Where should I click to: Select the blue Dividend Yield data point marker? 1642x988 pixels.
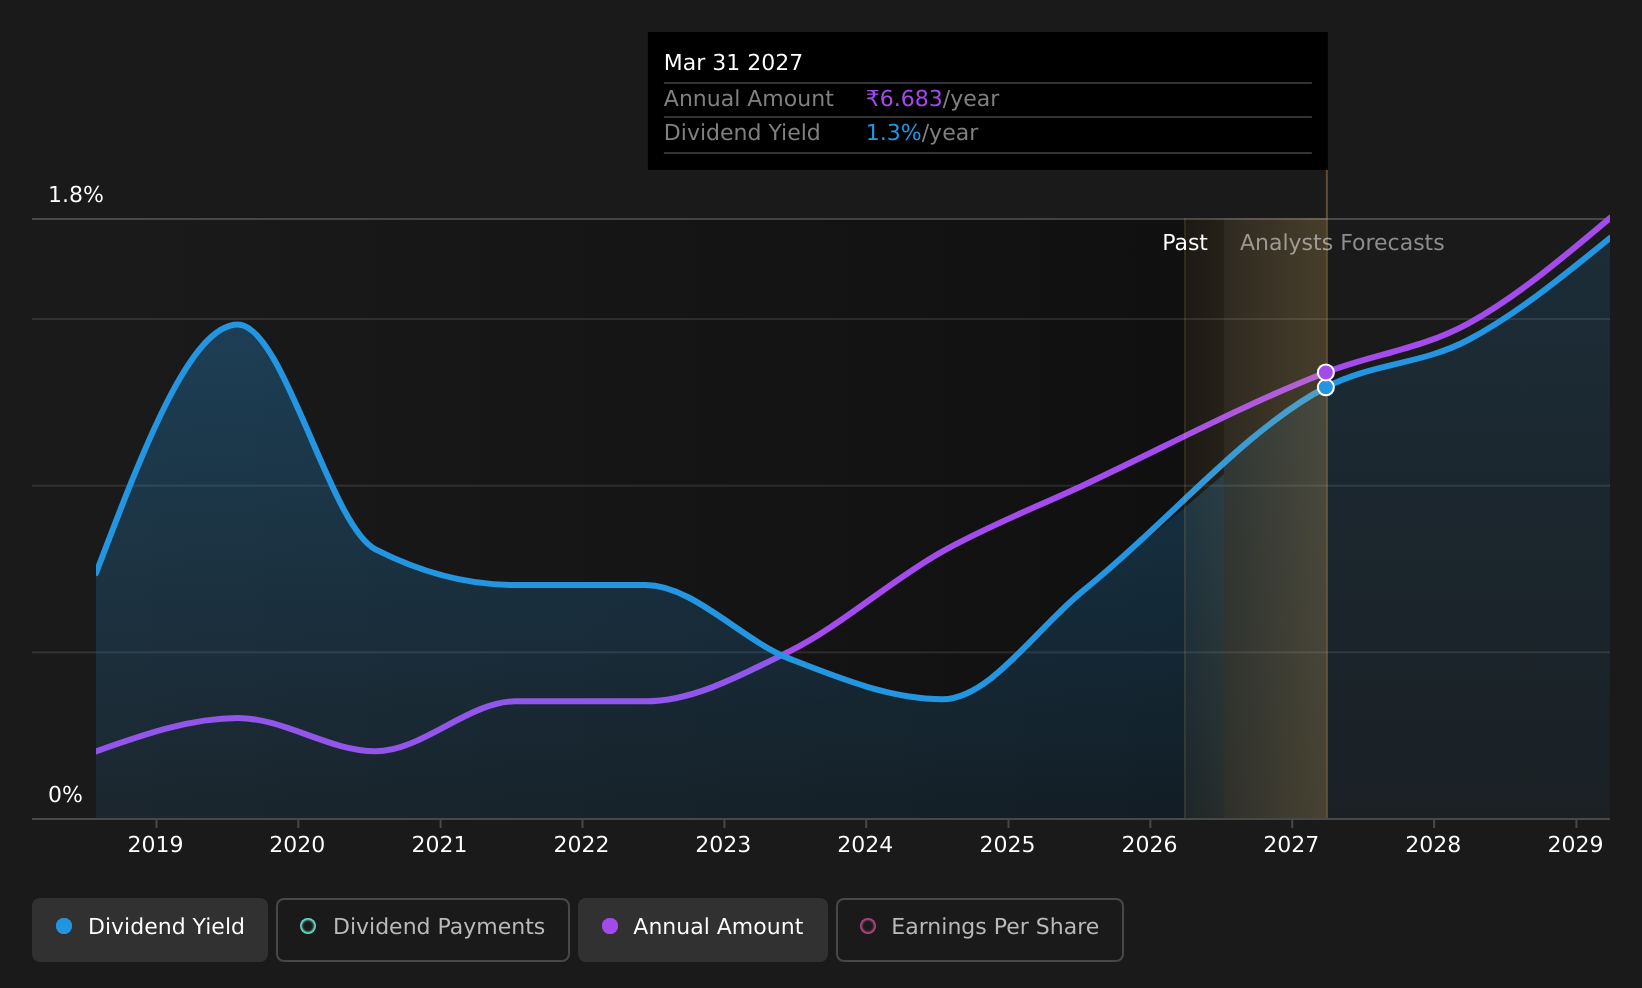point(1325,387)
